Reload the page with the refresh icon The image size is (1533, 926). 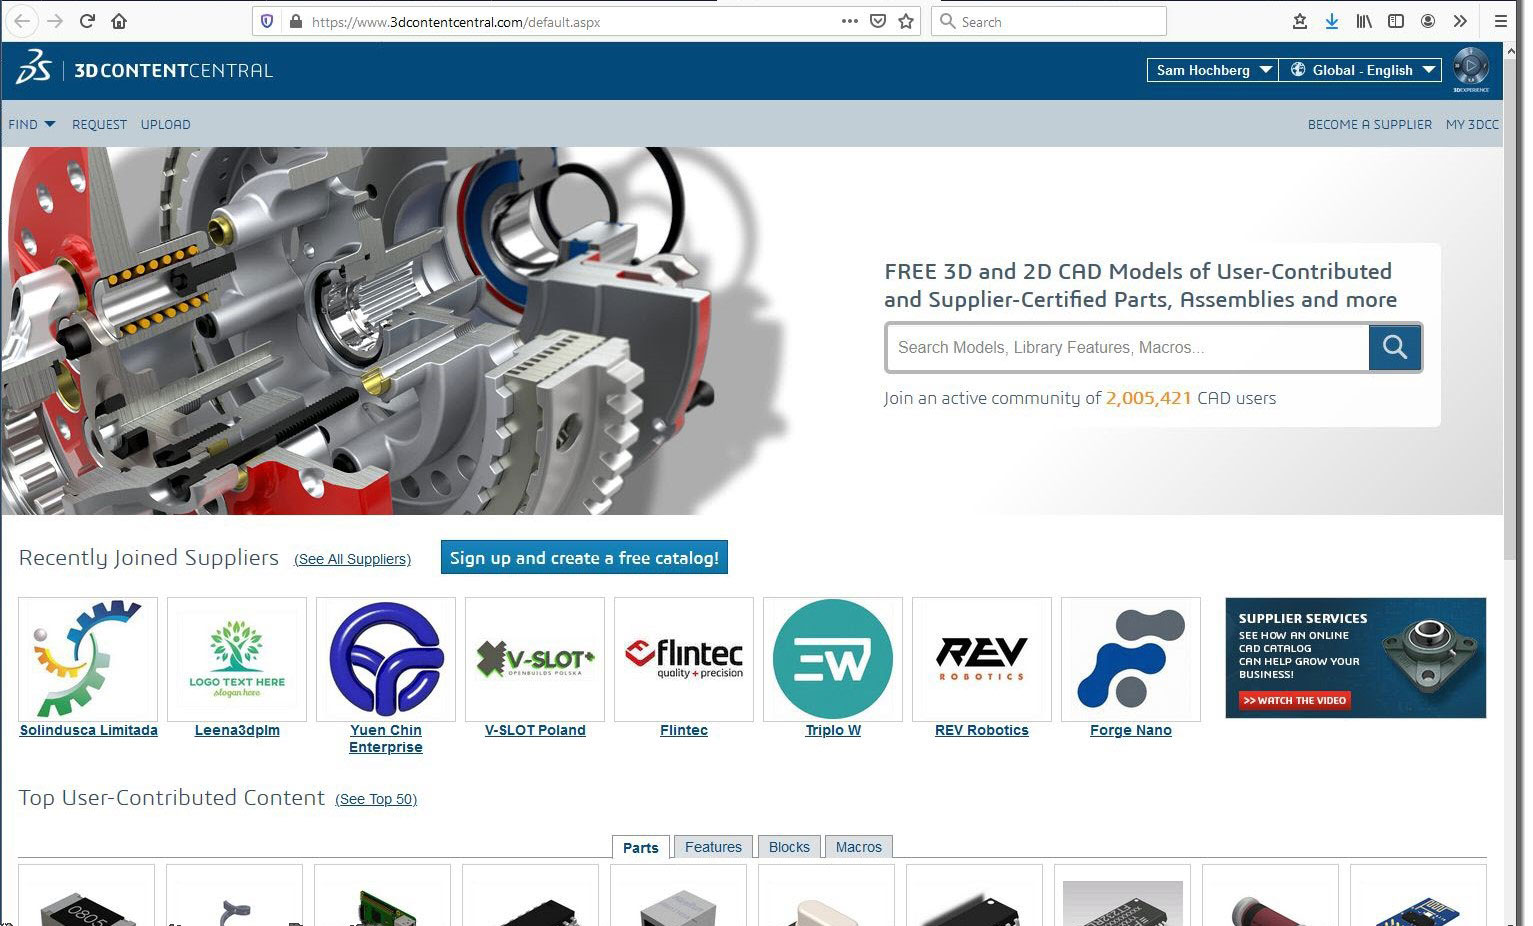coord(87,21)
